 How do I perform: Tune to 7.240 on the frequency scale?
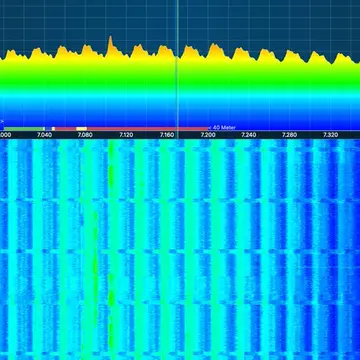[248, 135]
